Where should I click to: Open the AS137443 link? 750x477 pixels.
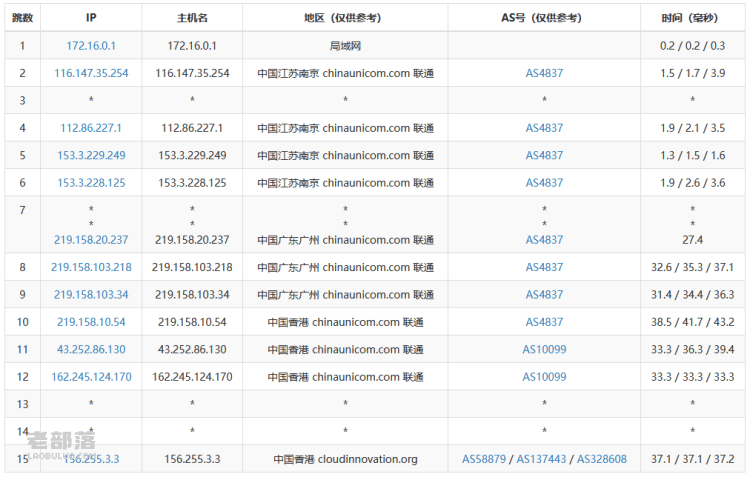[x=541, y=459]
